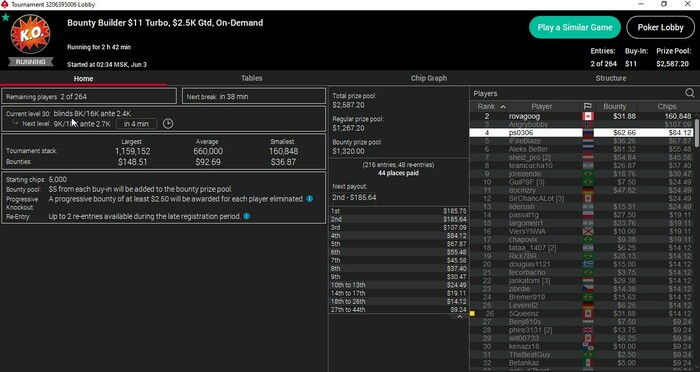Screen dimensions: 700x372
Task: Select player row Aleks Better
Action: (x=582, y=149)
